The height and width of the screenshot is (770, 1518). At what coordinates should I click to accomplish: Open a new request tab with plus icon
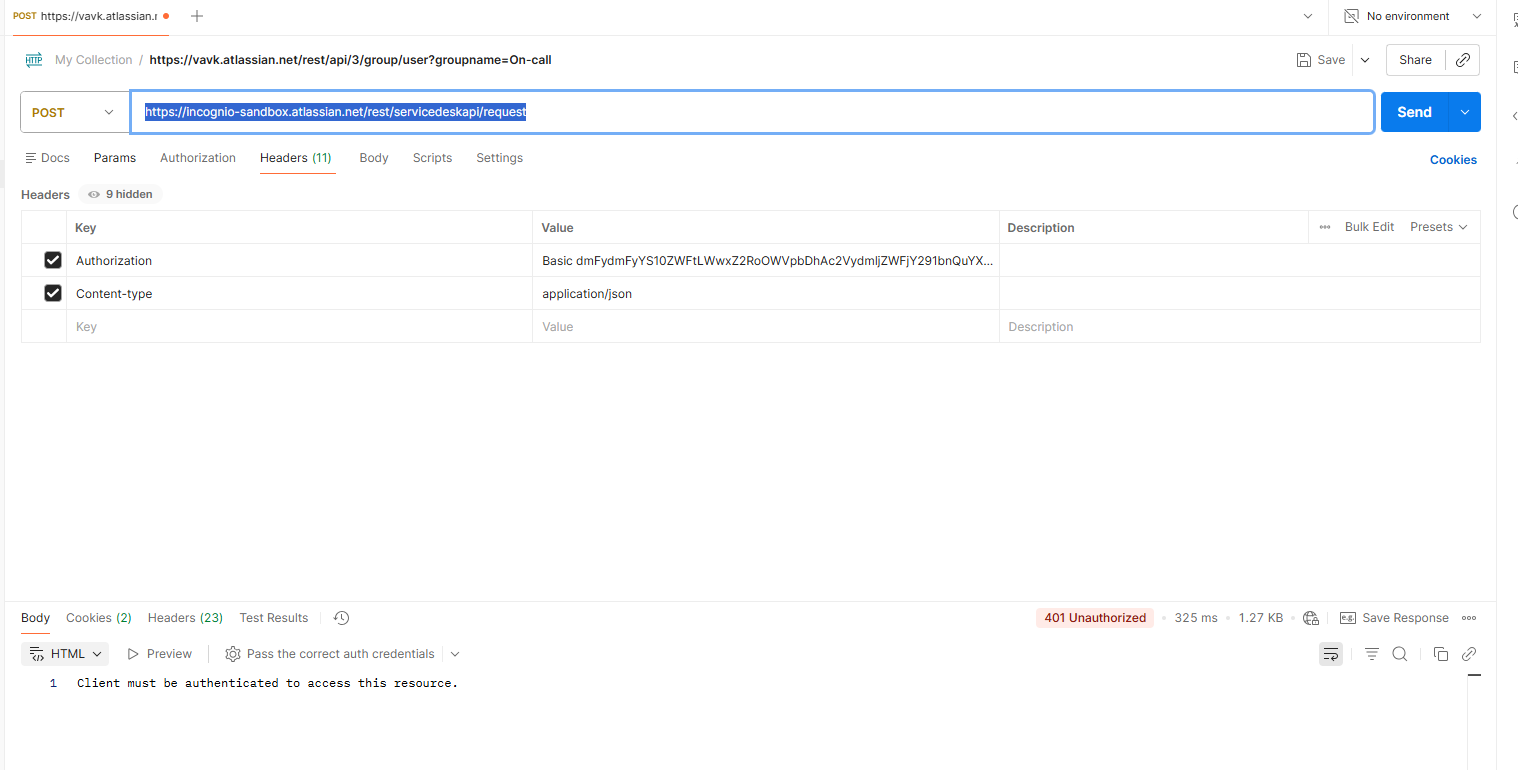197,16
